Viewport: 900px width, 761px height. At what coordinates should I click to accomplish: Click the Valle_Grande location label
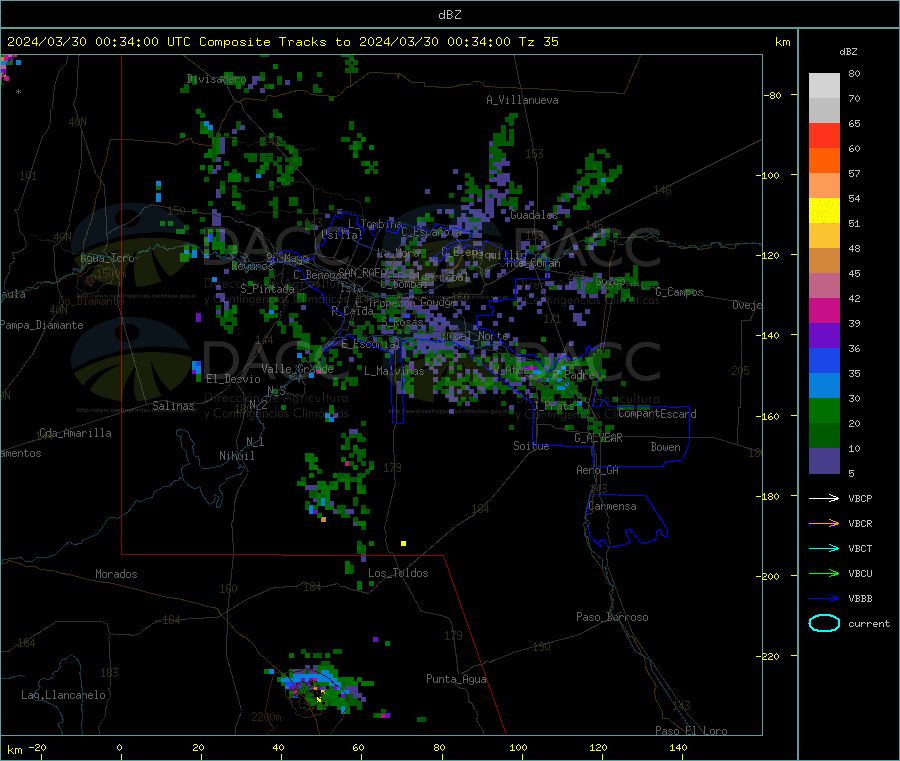pyautogui.click(x=297, y=369)
